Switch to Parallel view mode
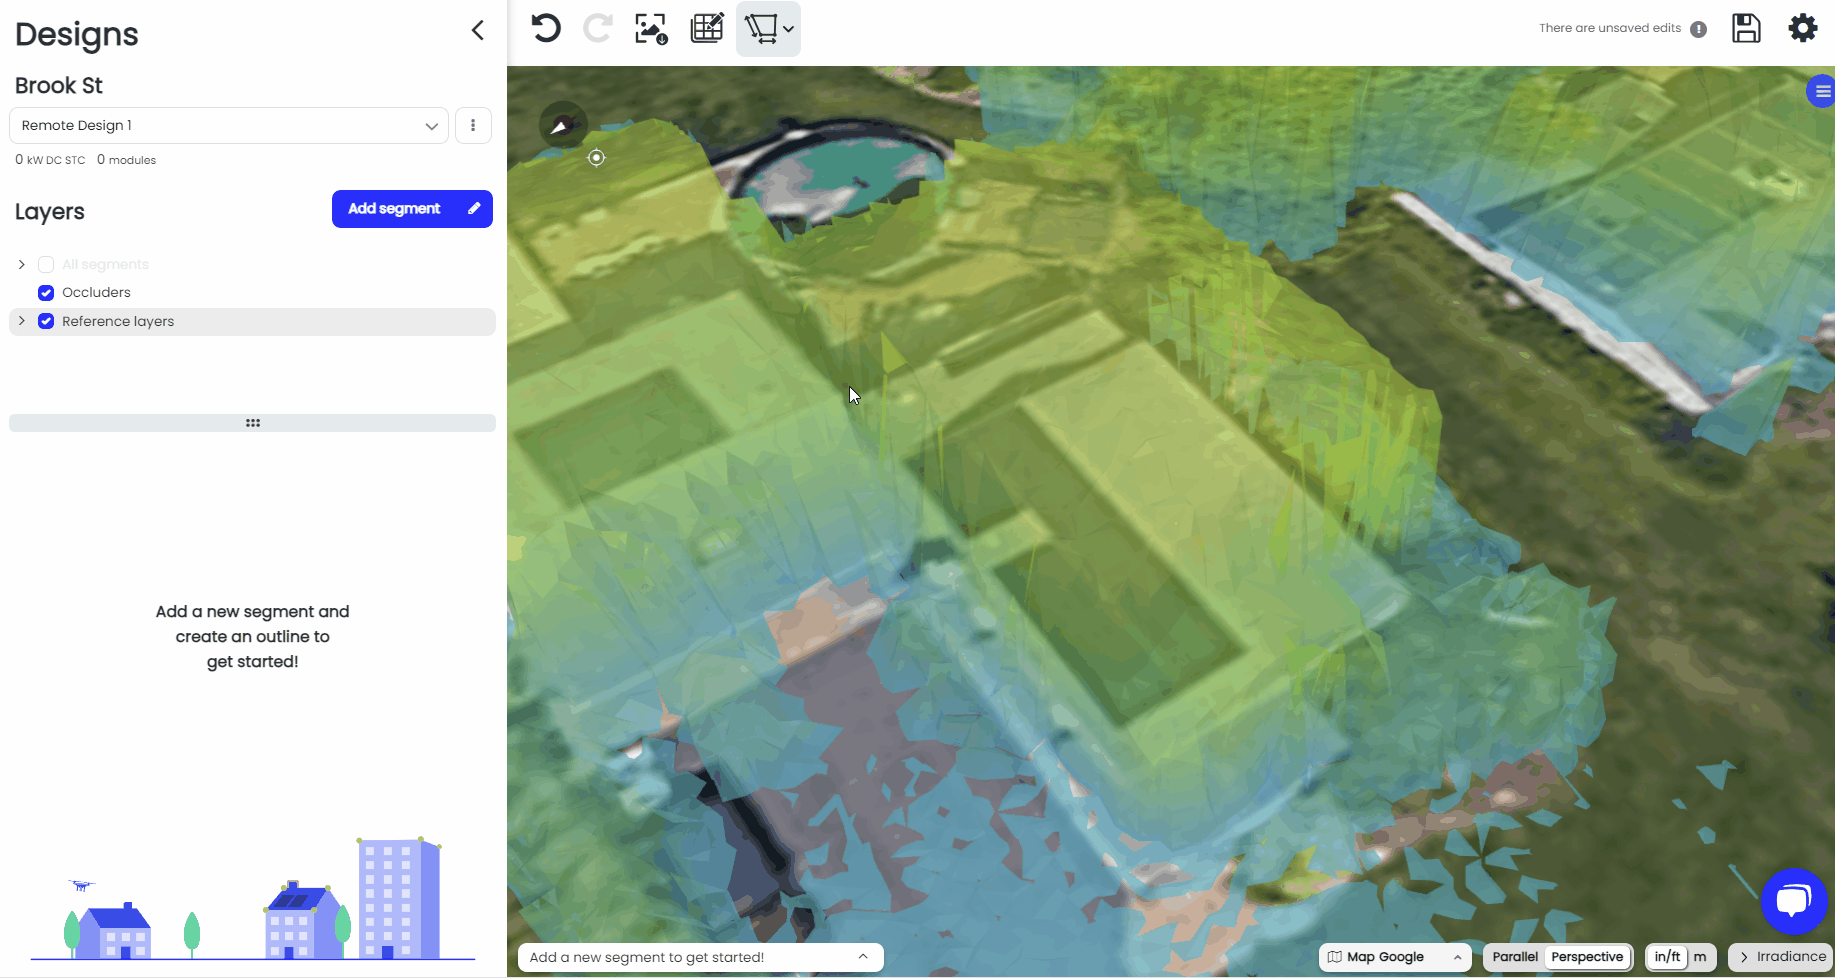The image size is (1835, 978). click(1515, 957)
